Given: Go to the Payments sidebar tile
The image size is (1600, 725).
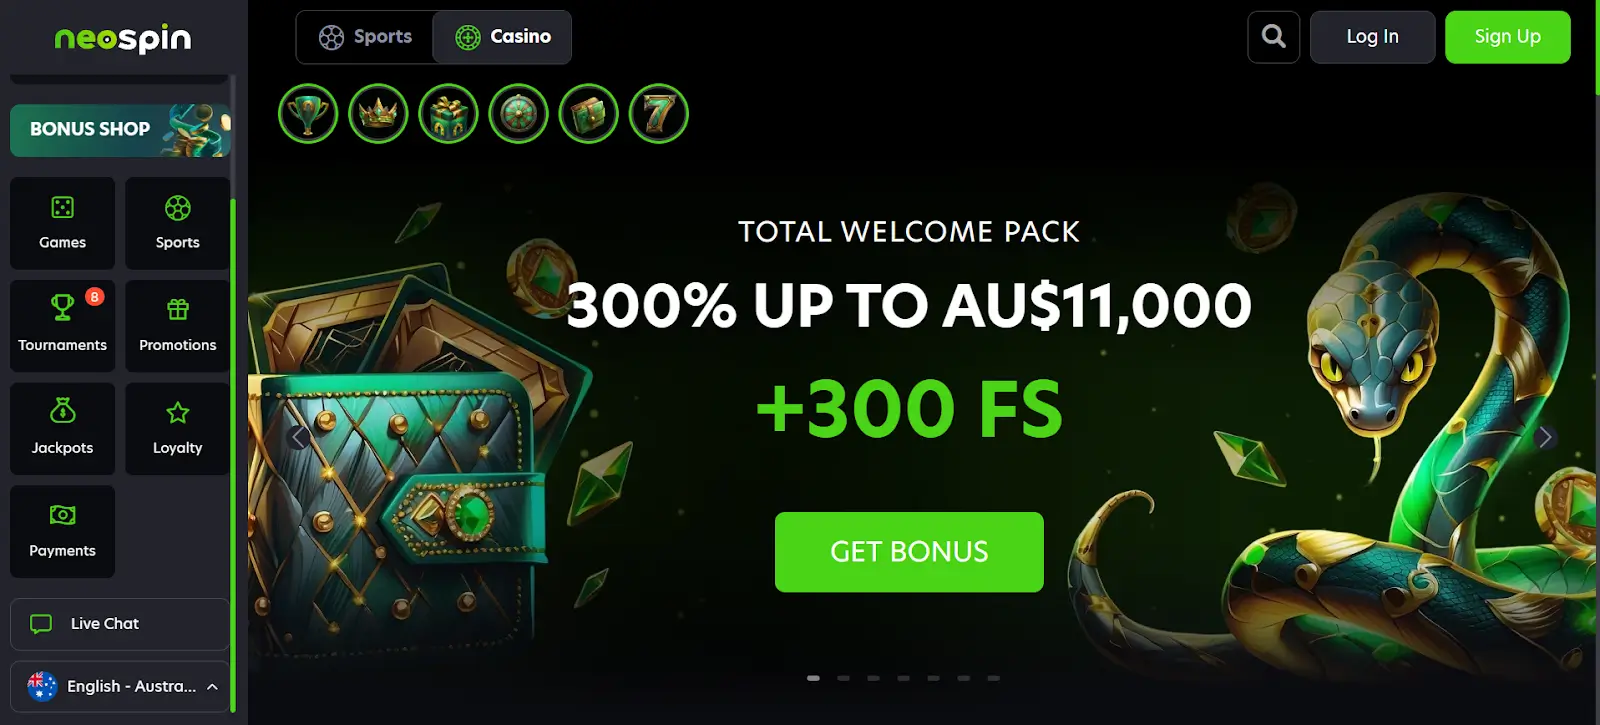Looking at the screenshot, I should (x=62, y=532).
